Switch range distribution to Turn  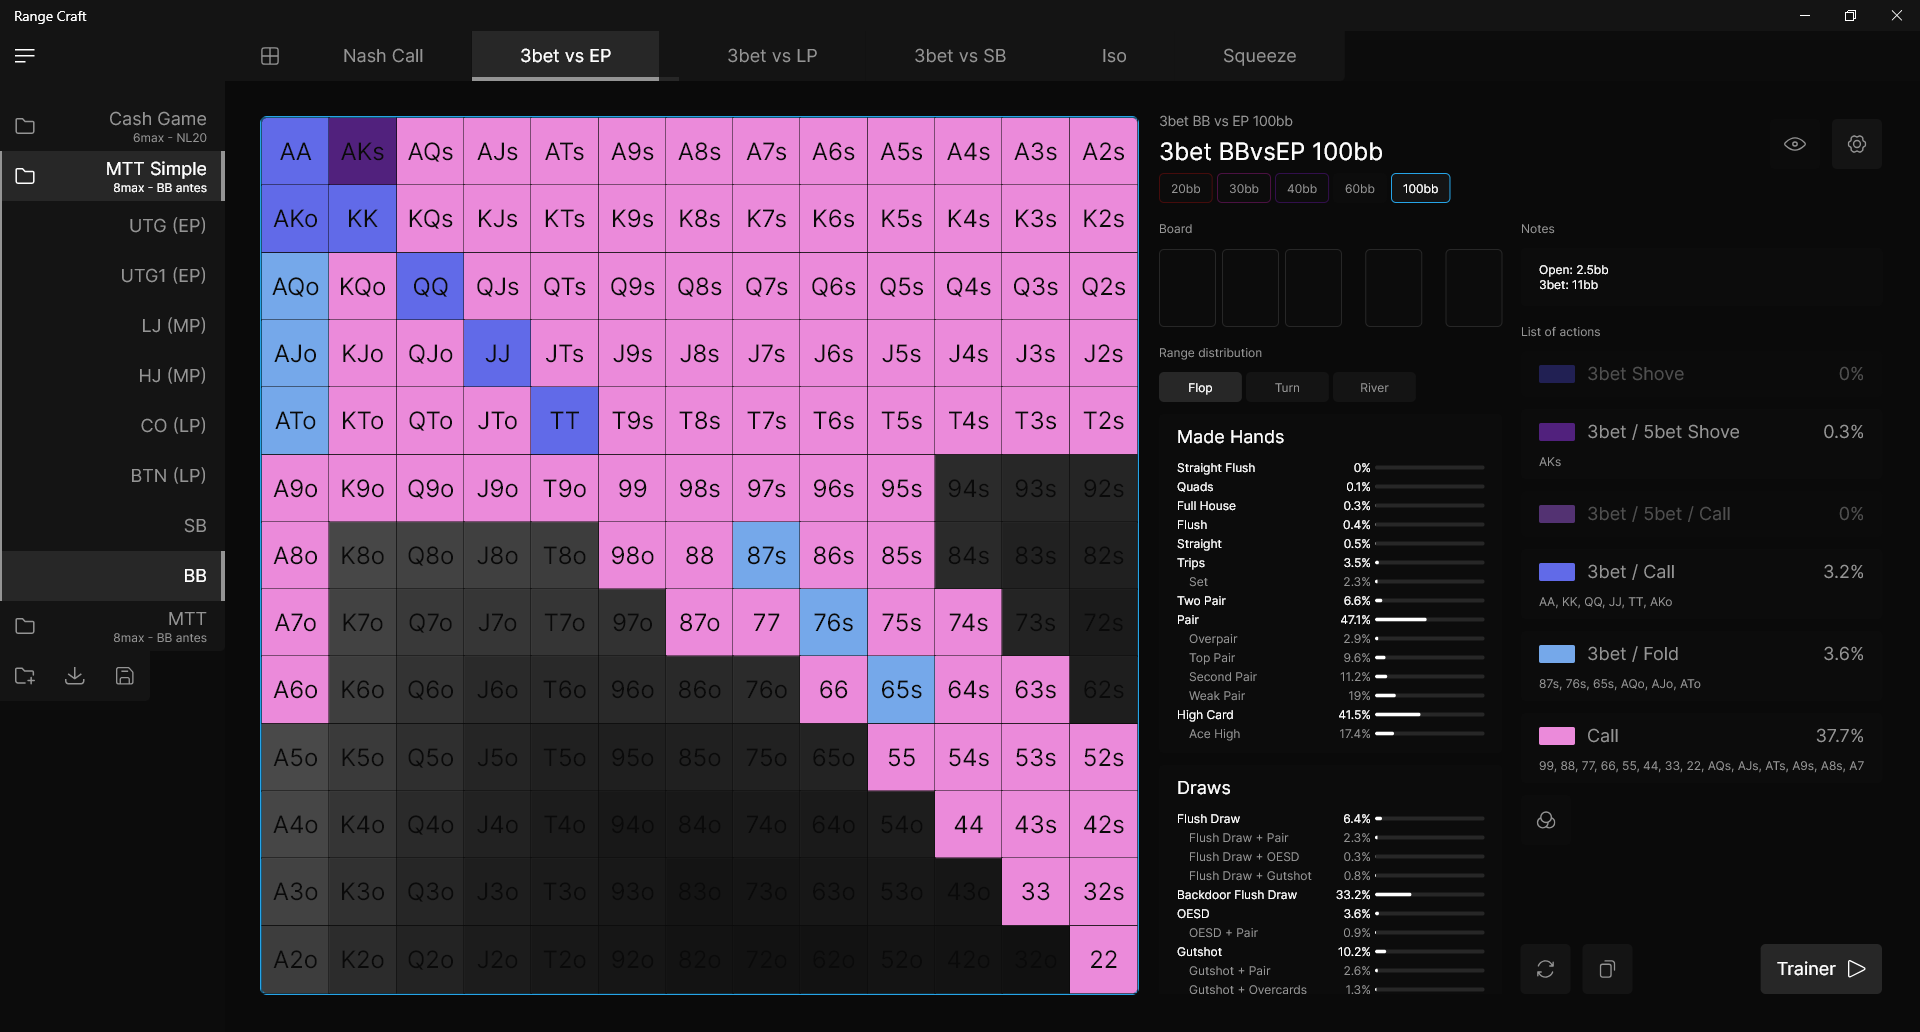click(x=1287, y=388)
